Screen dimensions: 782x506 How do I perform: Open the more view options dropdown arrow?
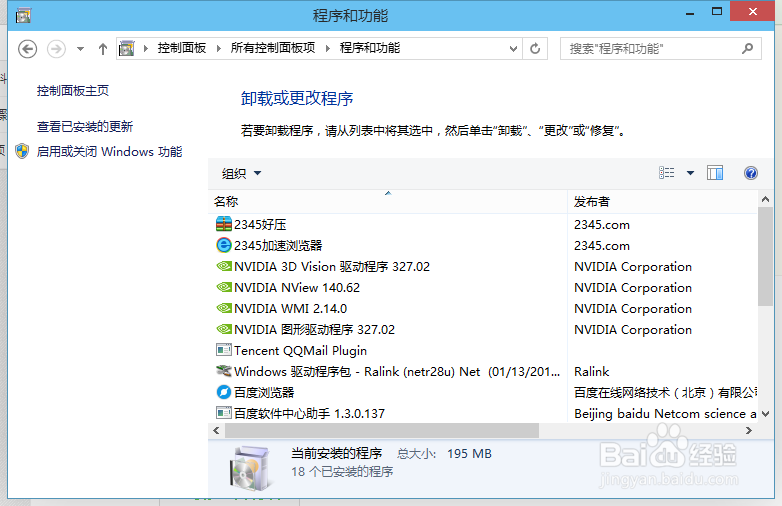pos(690,173)
